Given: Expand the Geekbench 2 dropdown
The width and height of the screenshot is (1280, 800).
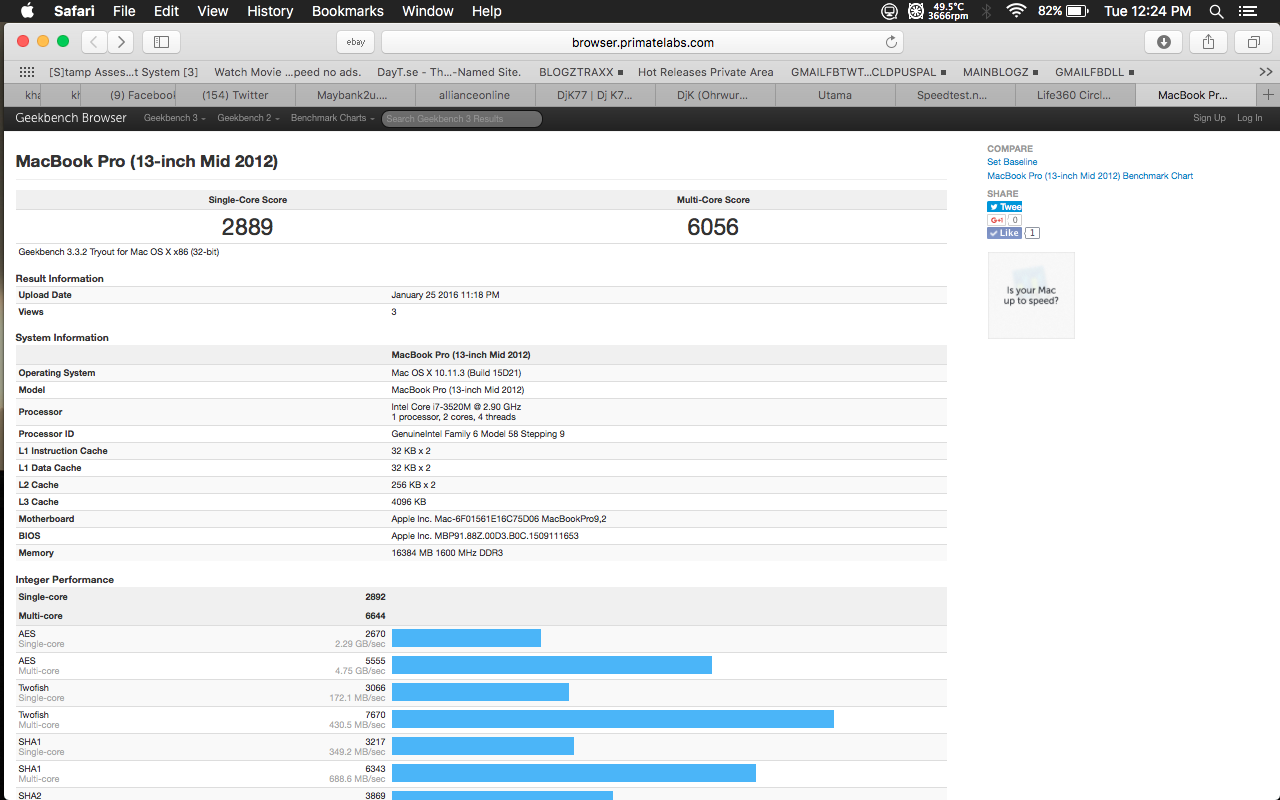Looking at the screenshot, I should click(247, 118).
